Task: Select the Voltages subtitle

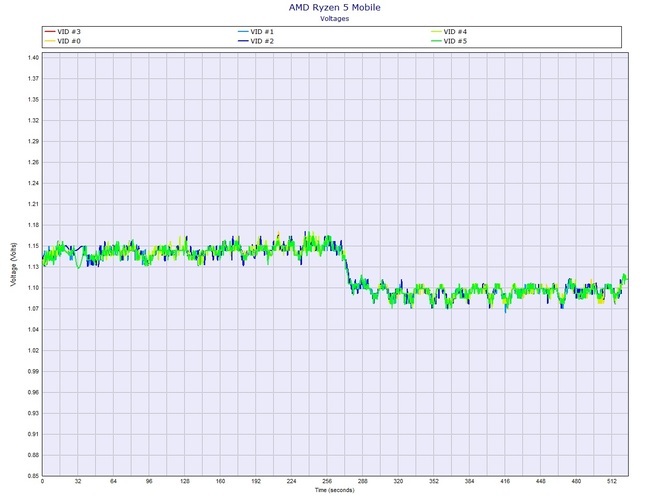Action: click(x=335, y=18)
